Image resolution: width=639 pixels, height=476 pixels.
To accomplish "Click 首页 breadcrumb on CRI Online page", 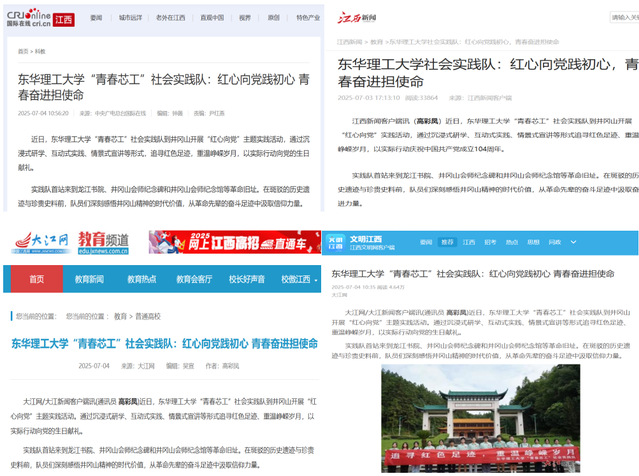I will coord(23,51).
